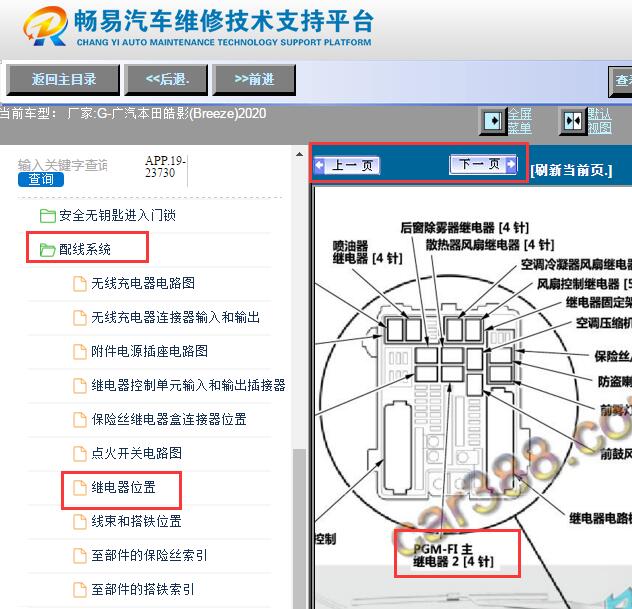Image resolution: width=632 pixels, height=609 pixels.
Task: Click the PGM-FI 主继电器 2 label
Action: click(453, 555)
